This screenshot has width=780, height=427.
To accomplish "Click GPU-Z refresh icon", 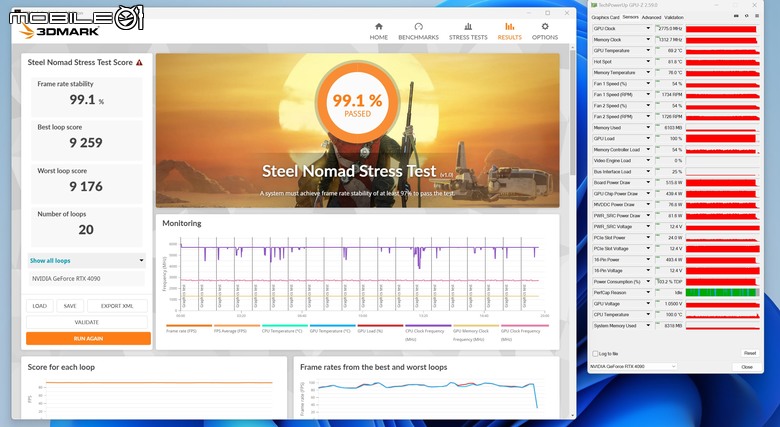I will point(746,16).
